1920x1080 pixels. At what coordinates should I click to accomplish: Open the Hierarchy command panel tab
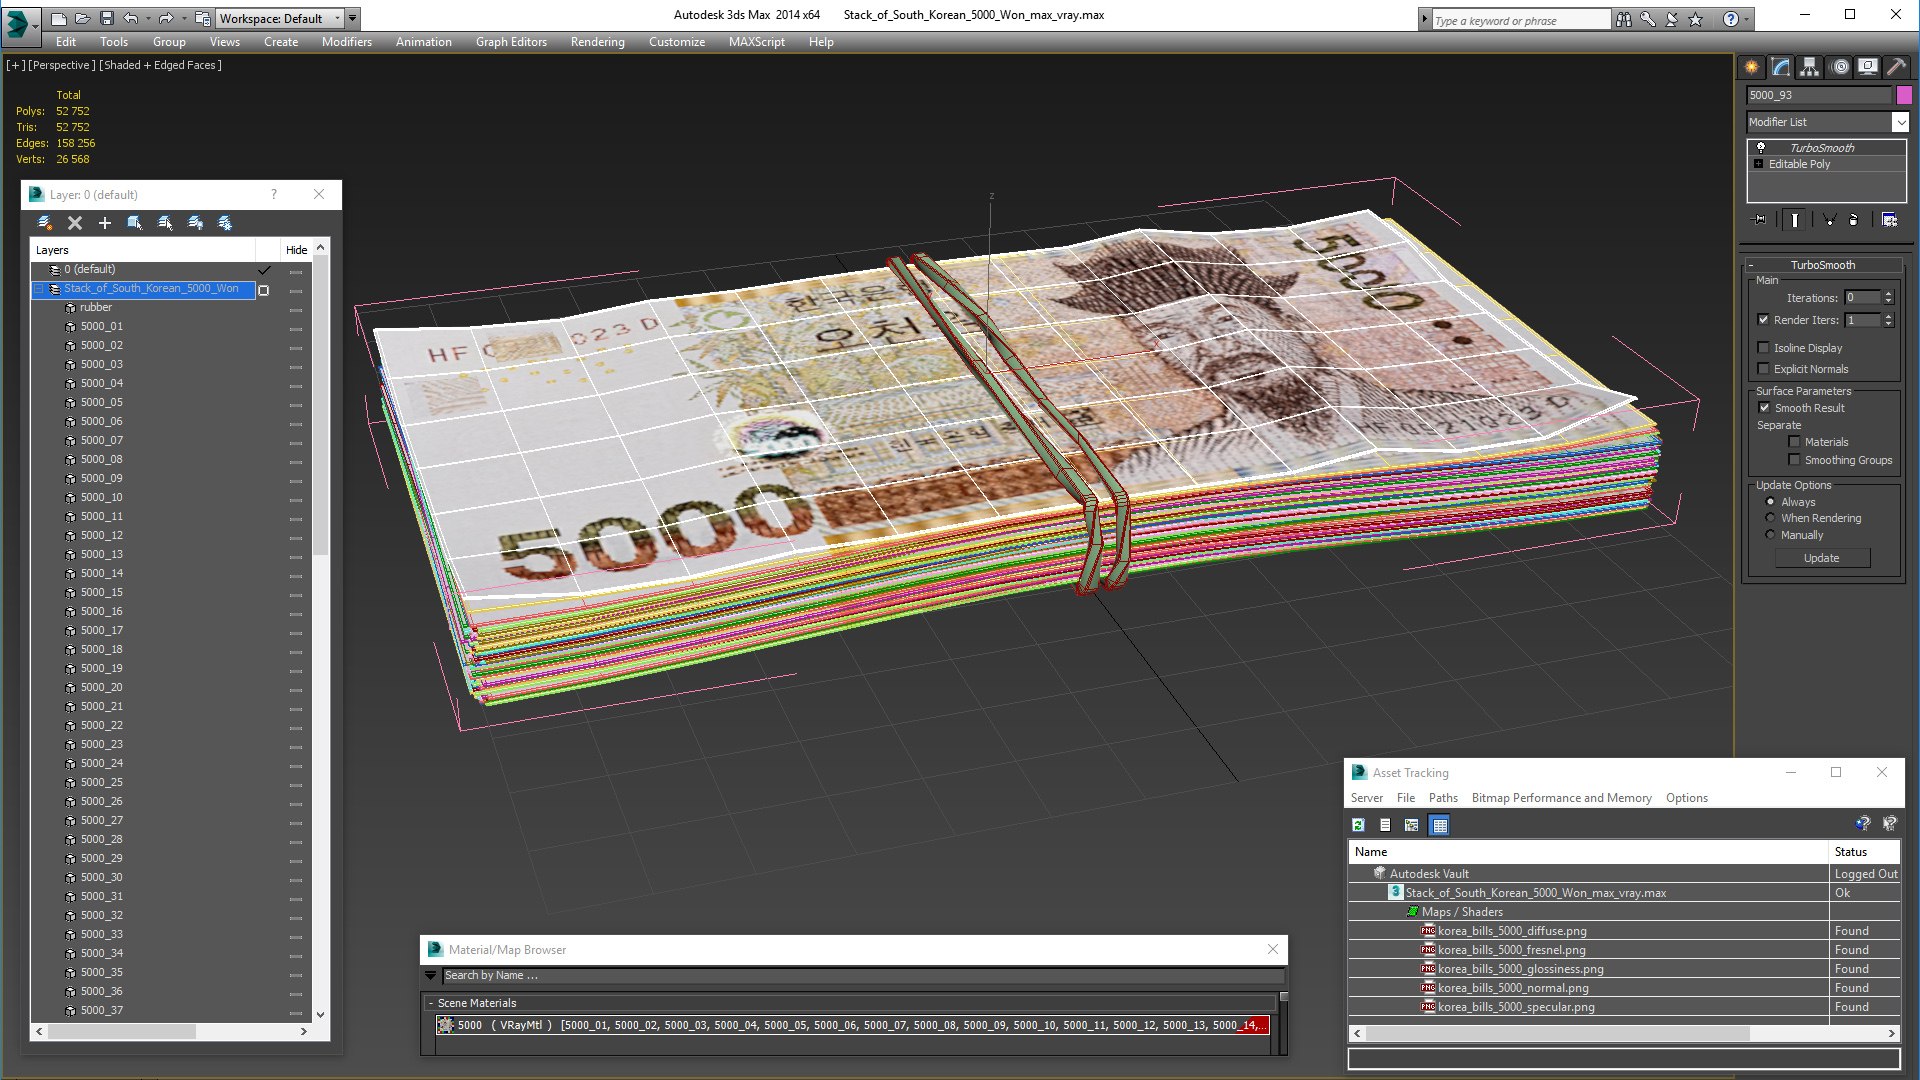pos(1810,67)
